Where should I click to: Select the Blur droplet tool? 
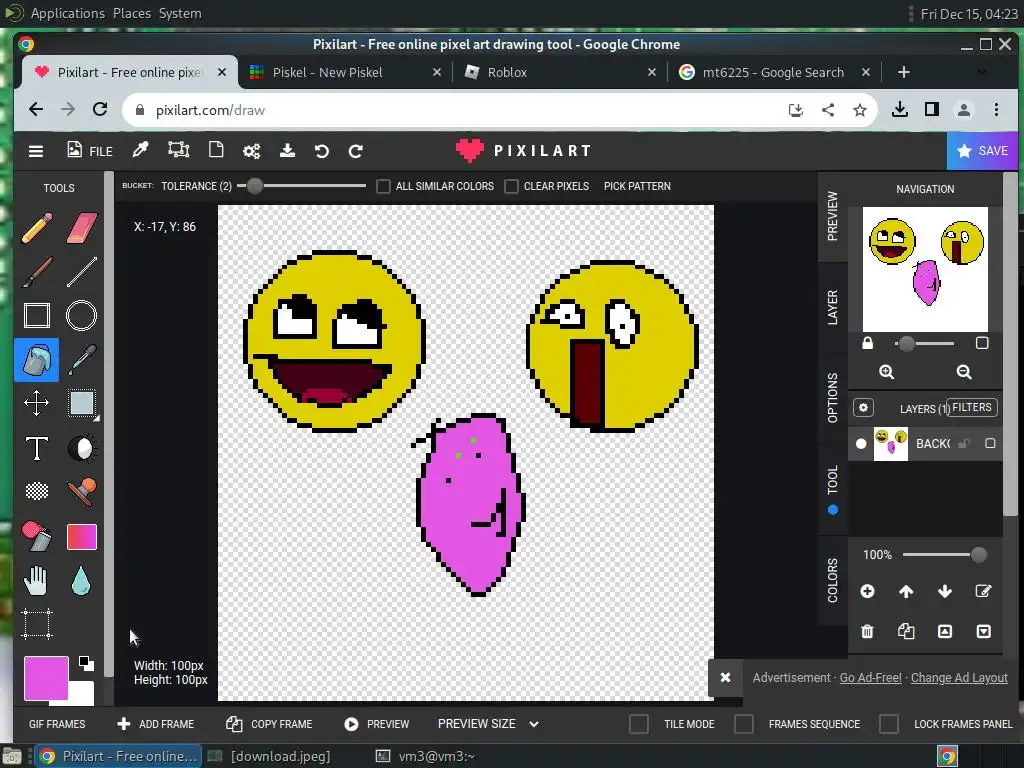[81, 581]
